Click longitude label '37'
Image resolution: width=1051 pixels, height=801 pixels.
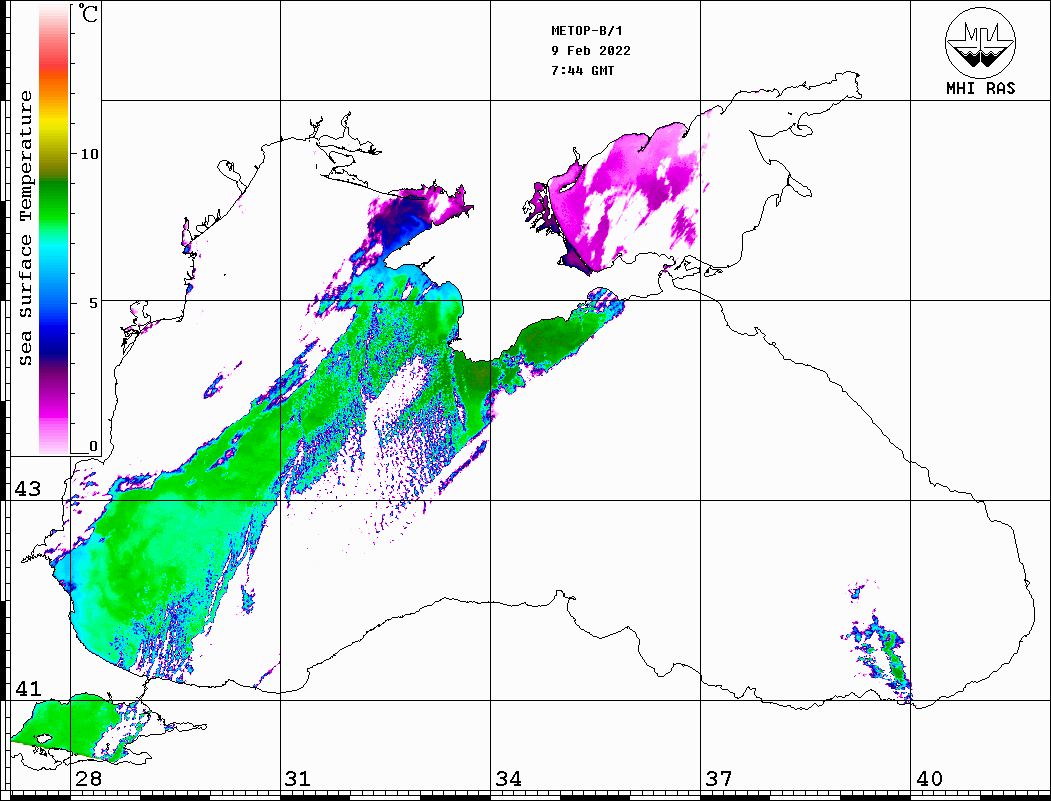[x=719, y=779]
